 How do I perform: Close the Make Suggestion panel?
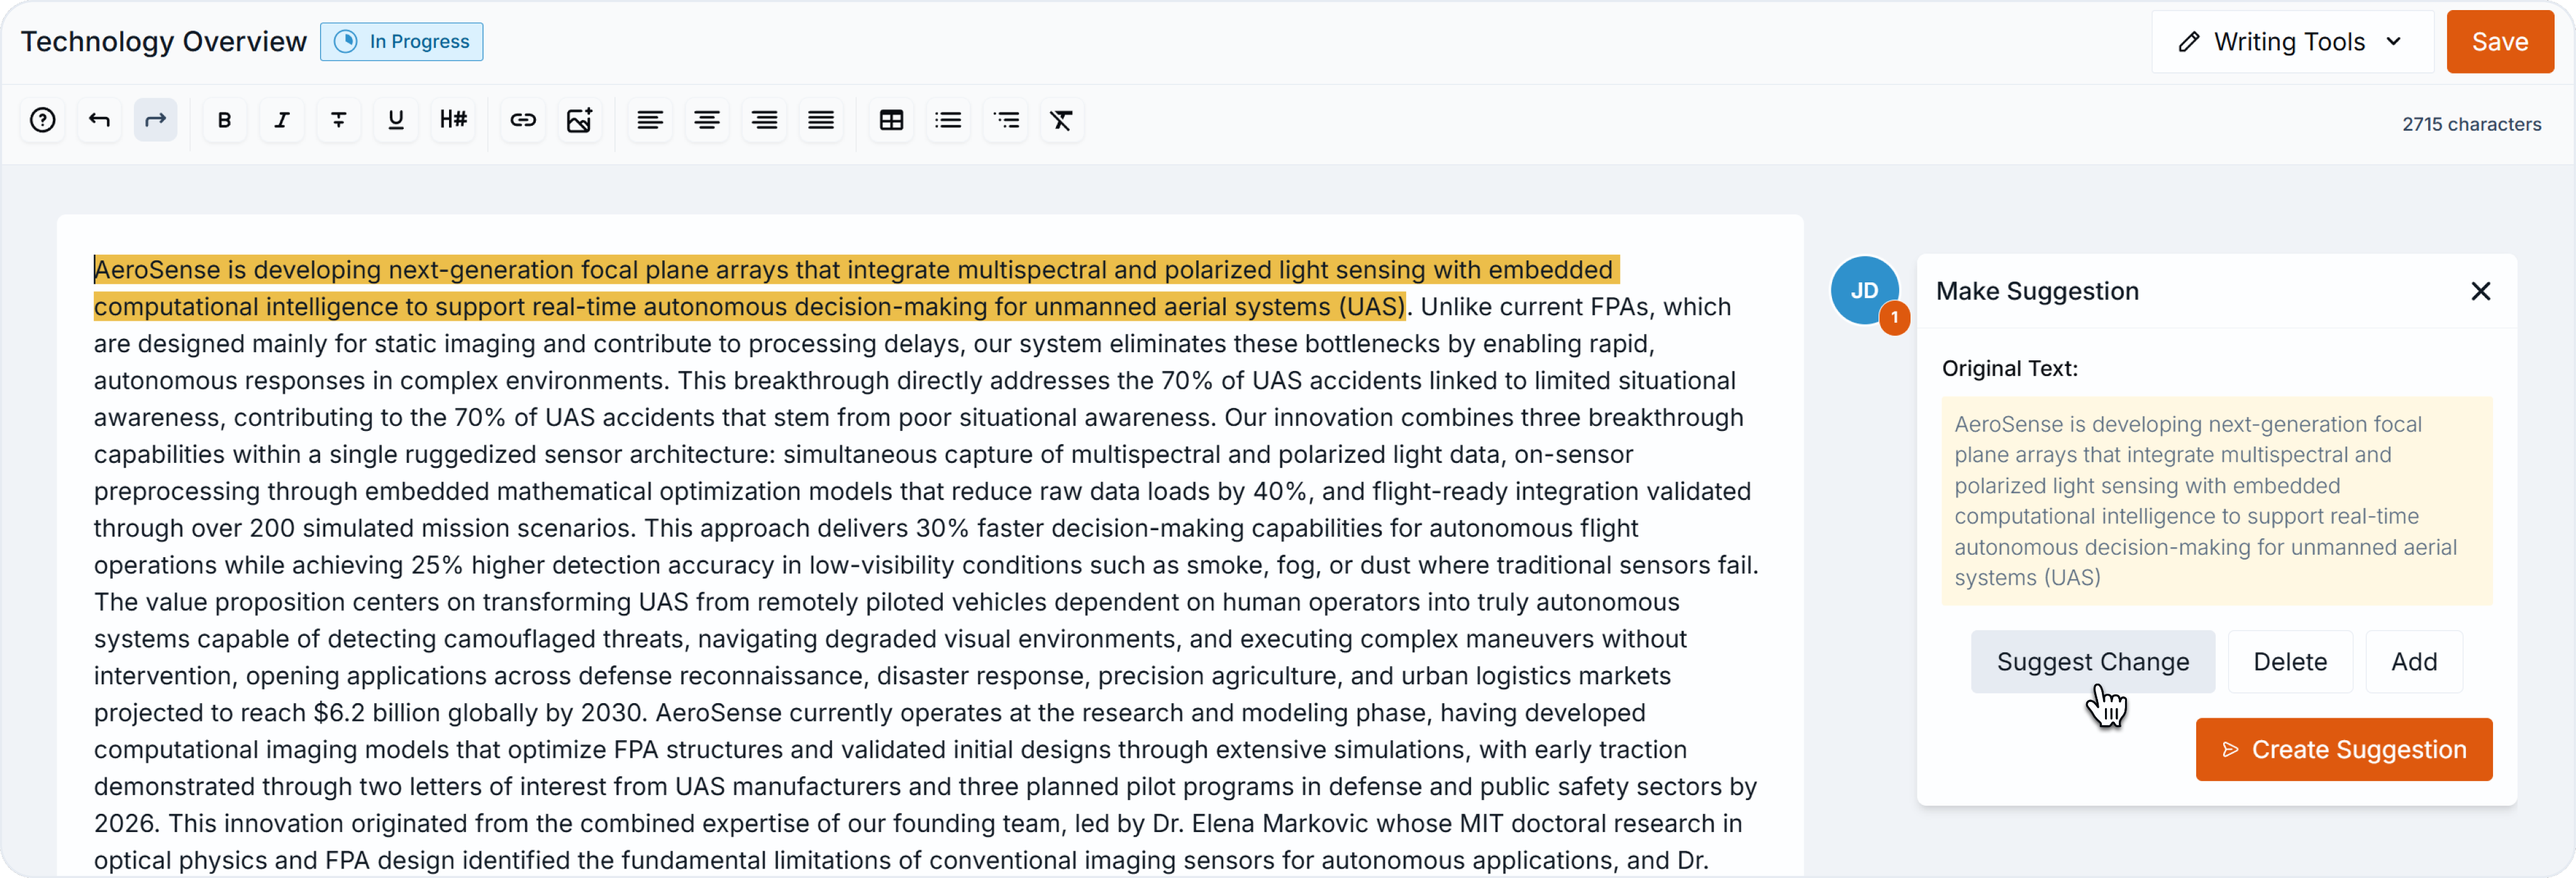(2480, 291)
